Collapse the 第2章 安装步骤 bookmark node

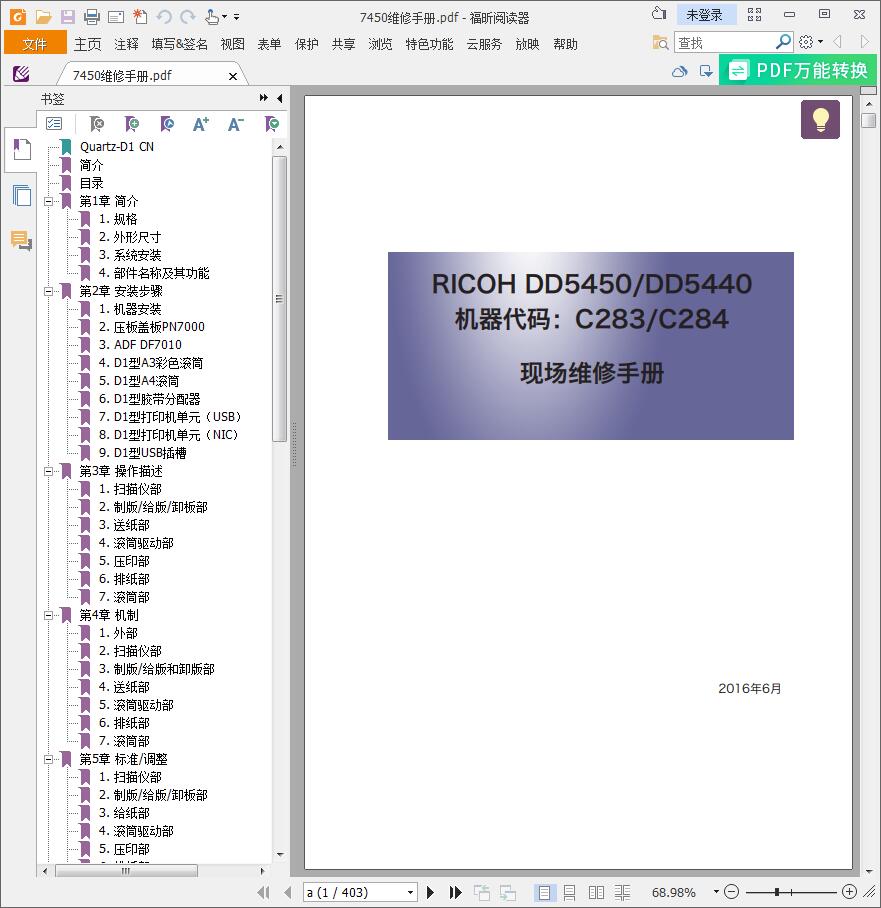pos(49,291)
